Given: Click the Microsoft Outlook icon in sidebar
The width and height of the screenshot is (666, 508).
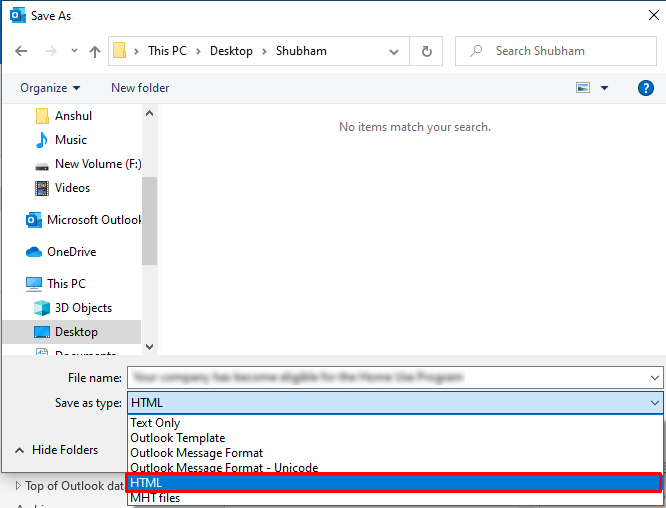Looking at the screenshot, I should (34, 220).
